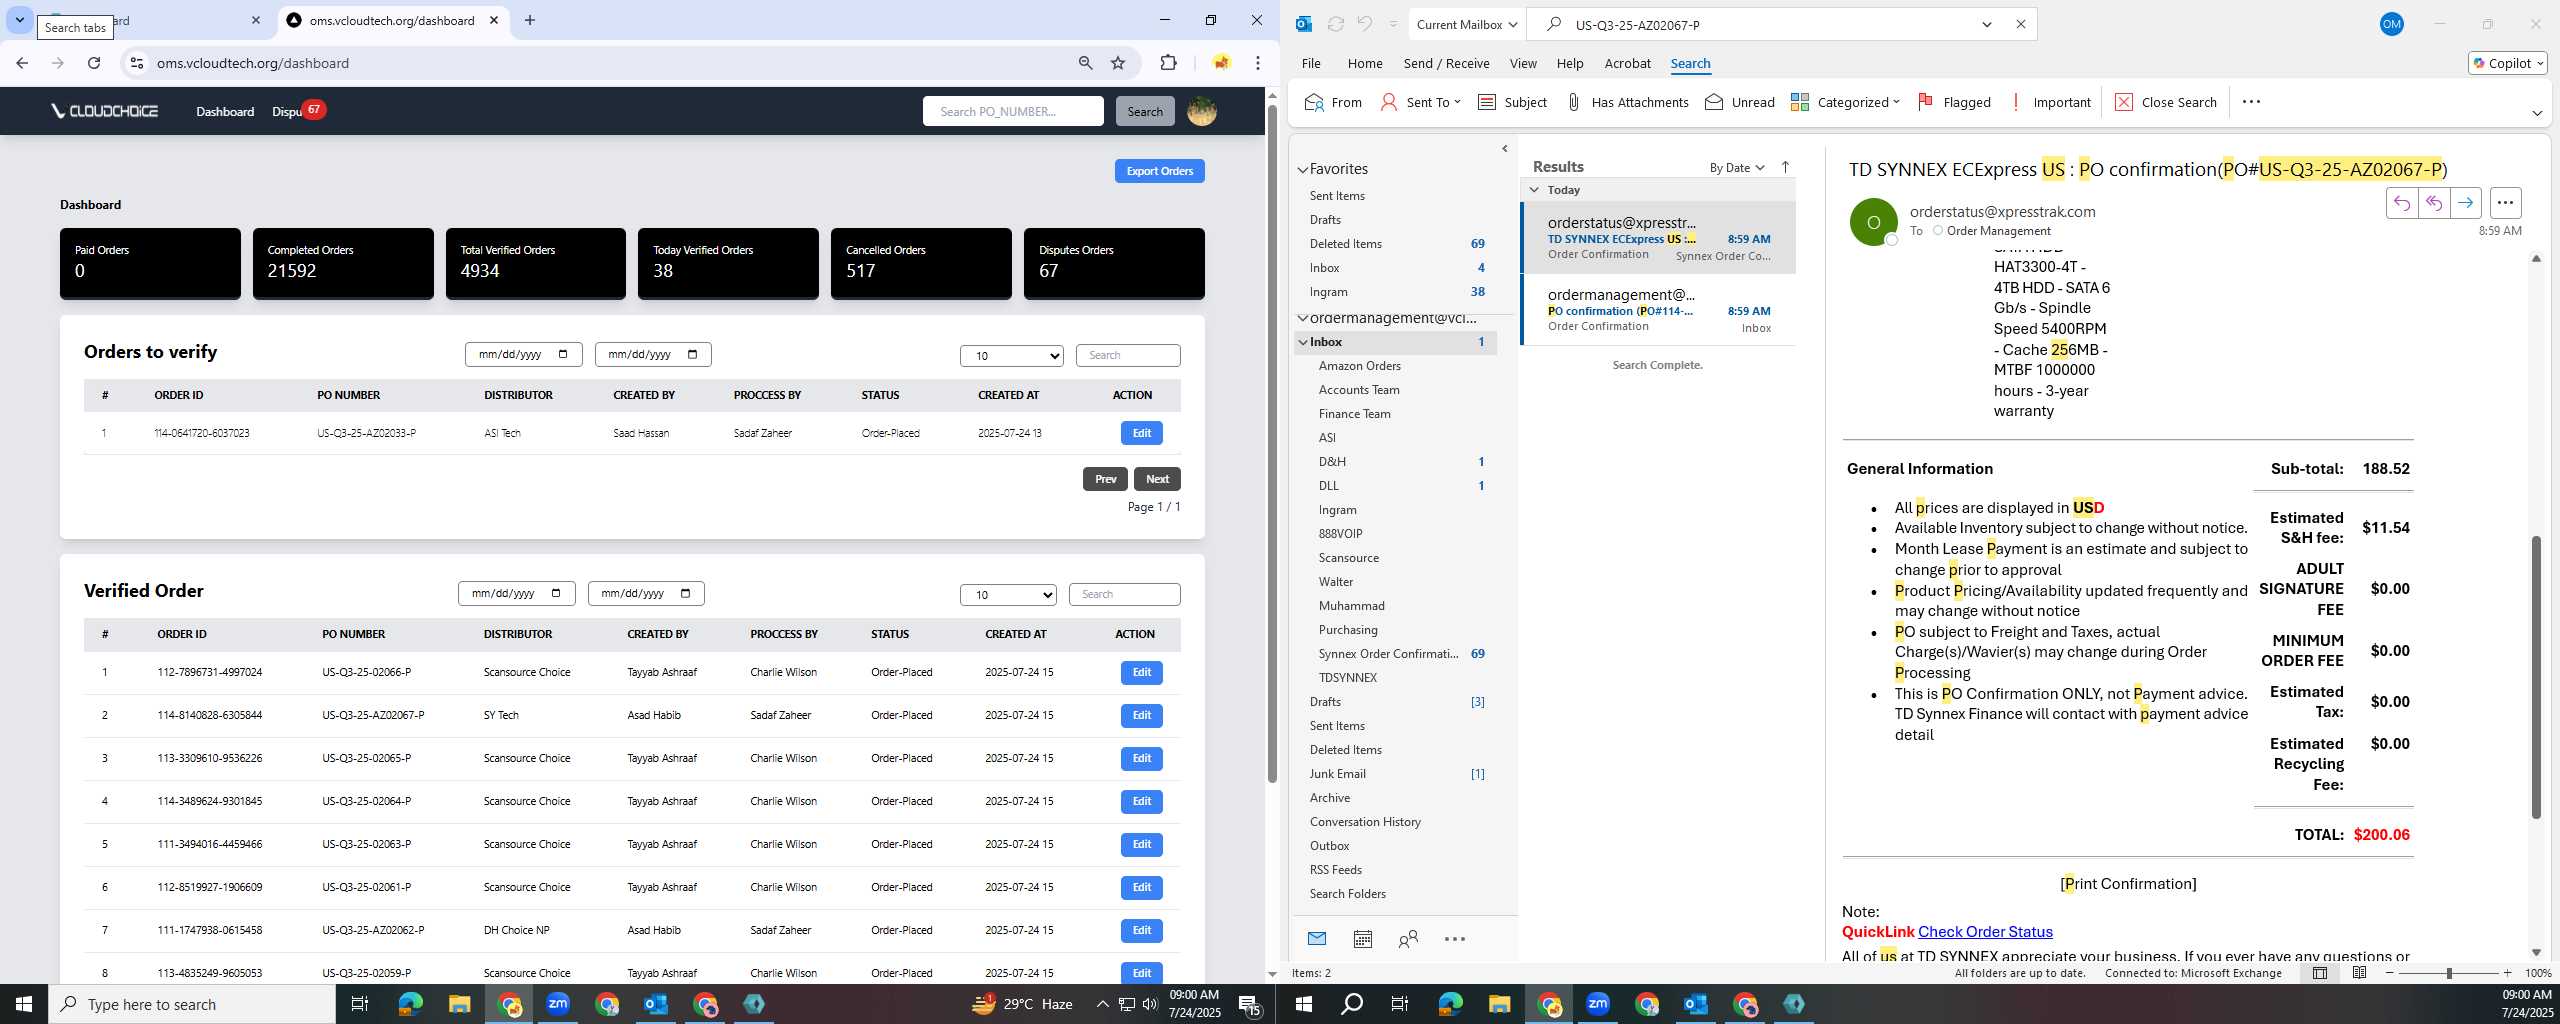Click the Outlook Forward arrow icon
2560x1024 pixels.
(2465, 203)
